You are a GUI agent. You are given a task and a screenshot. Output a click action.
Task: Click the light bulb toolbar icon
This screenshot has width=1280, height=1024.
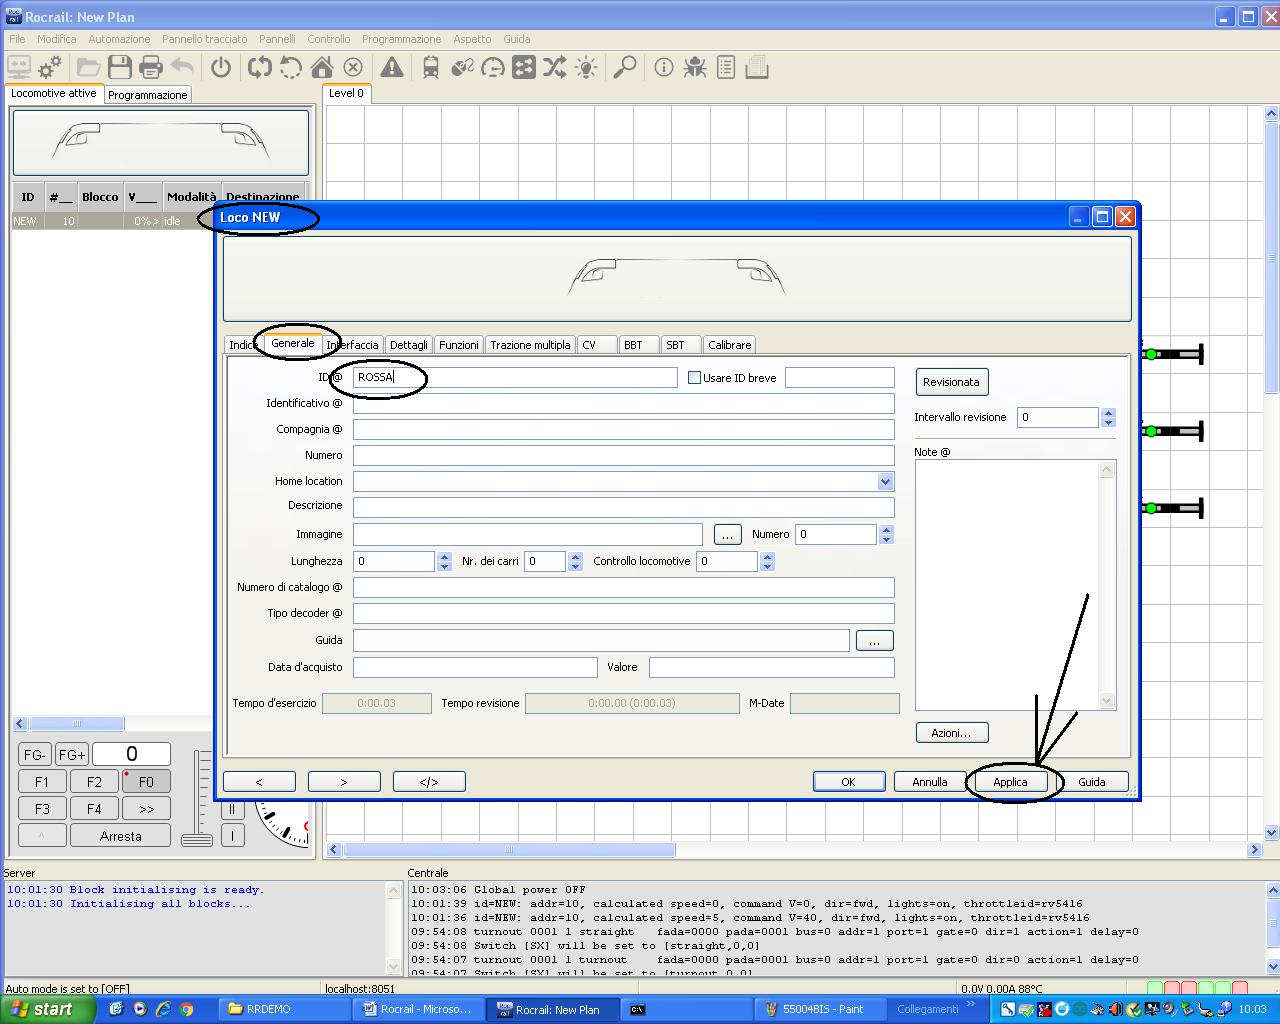point(586,67)
